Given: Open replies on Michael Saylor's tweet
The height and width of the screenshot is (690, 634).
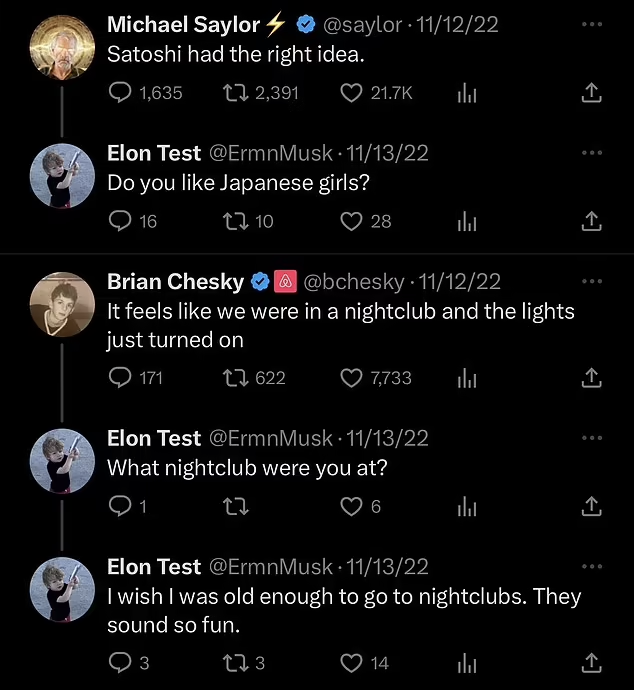Looking at the screenshot, I should point(120,93).
